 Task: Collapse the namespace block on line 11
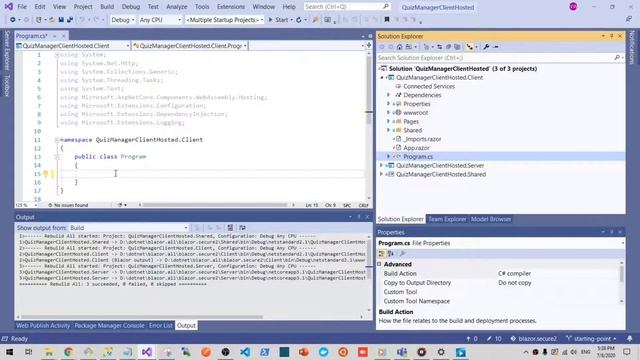coord(57,140)
